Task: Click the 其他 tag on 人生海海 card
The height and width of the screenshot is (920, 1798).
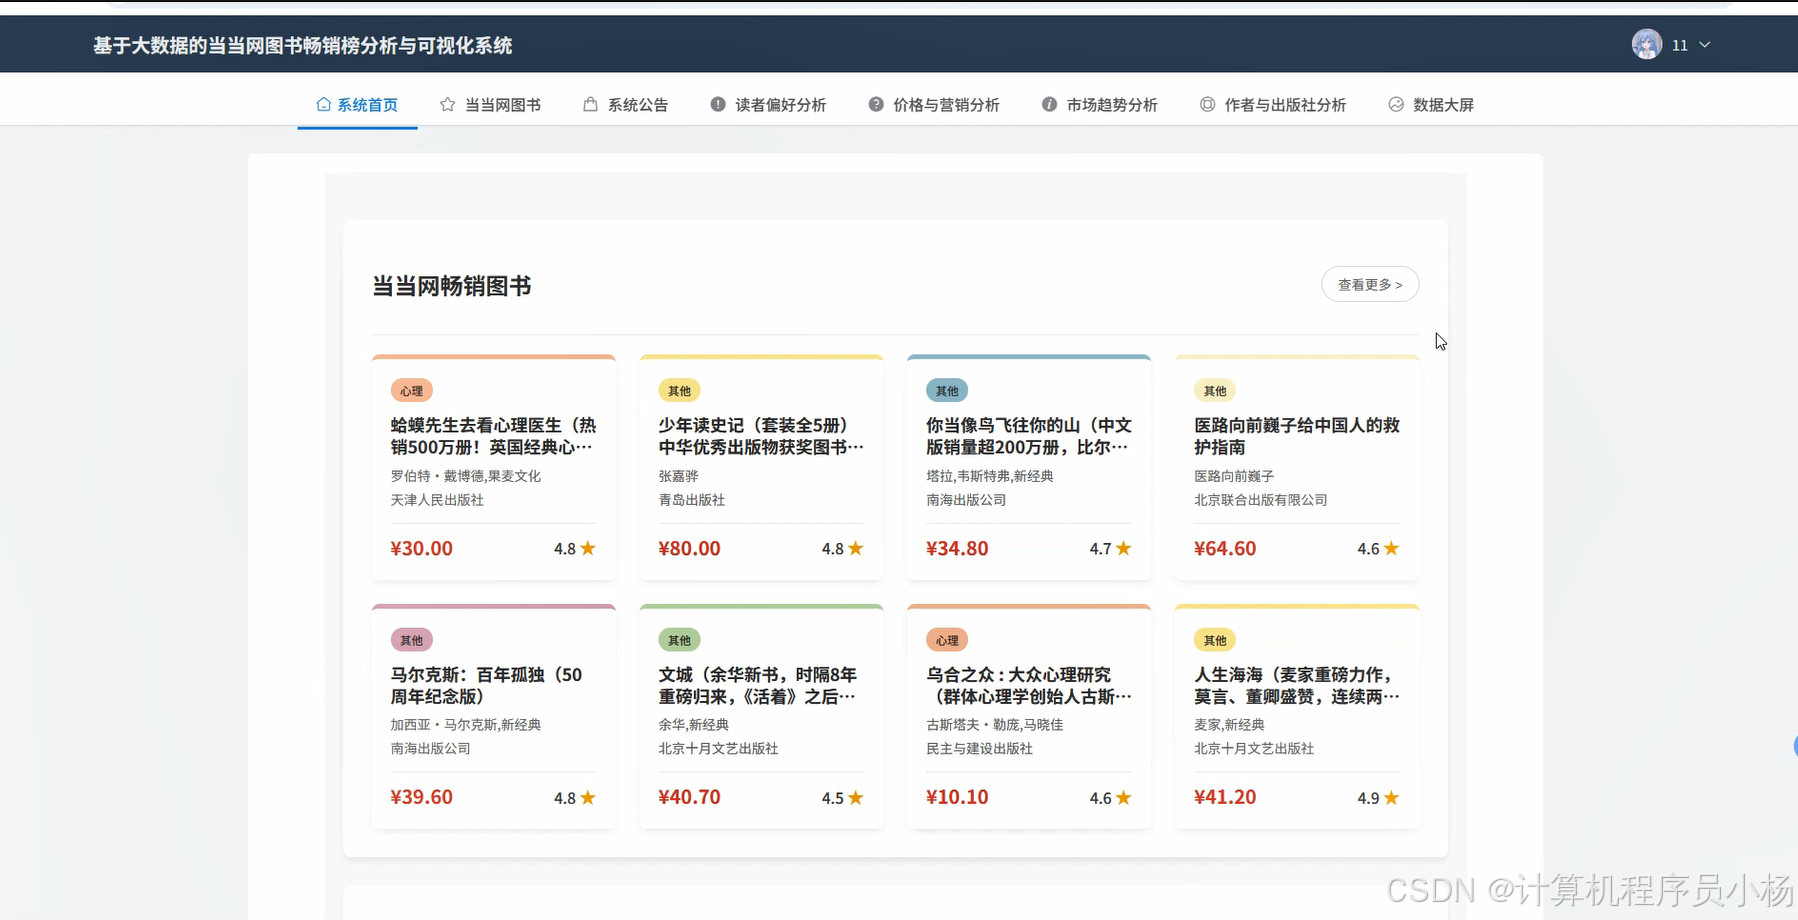Action: pyautogui.click(x=1216, y=640)
